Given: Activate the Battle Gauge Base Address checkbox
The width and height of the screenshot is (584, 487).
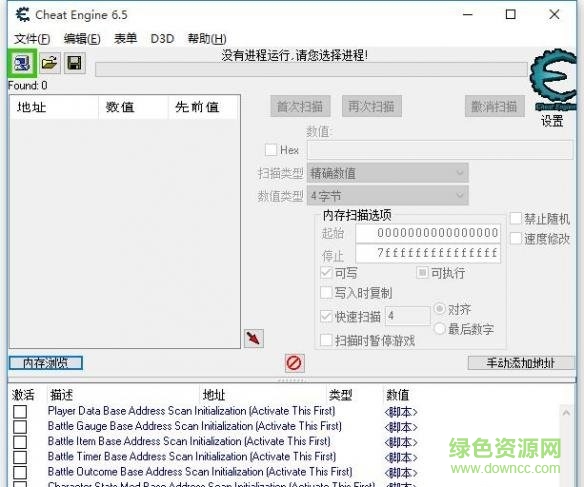Looking at the screenshot, I should (x=20, y=427).
